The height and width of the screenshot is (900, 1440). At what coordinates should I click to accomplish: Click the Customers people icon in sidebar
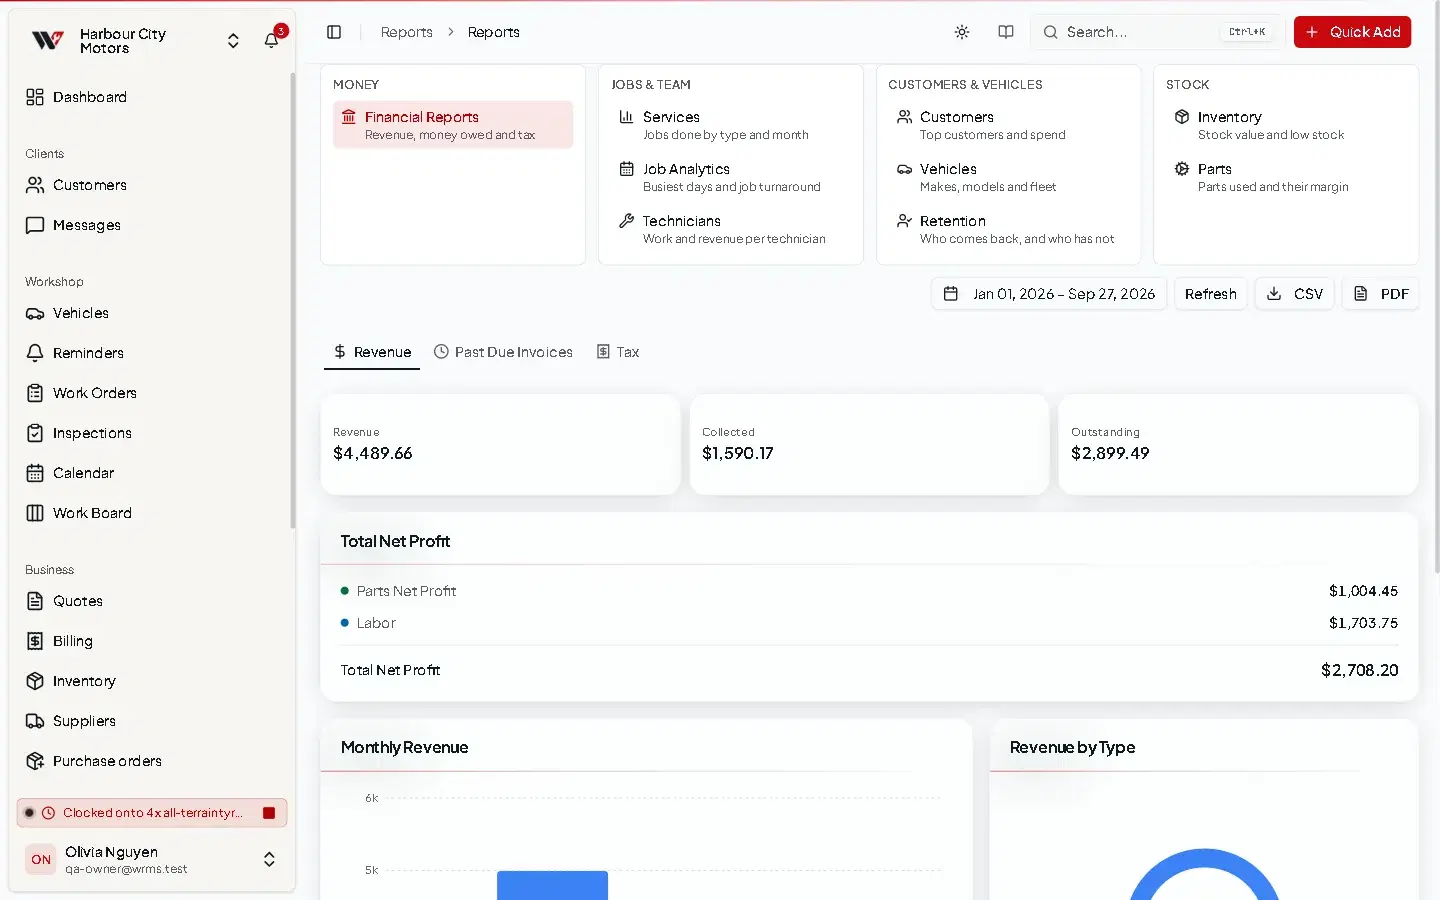click(35, 185)
